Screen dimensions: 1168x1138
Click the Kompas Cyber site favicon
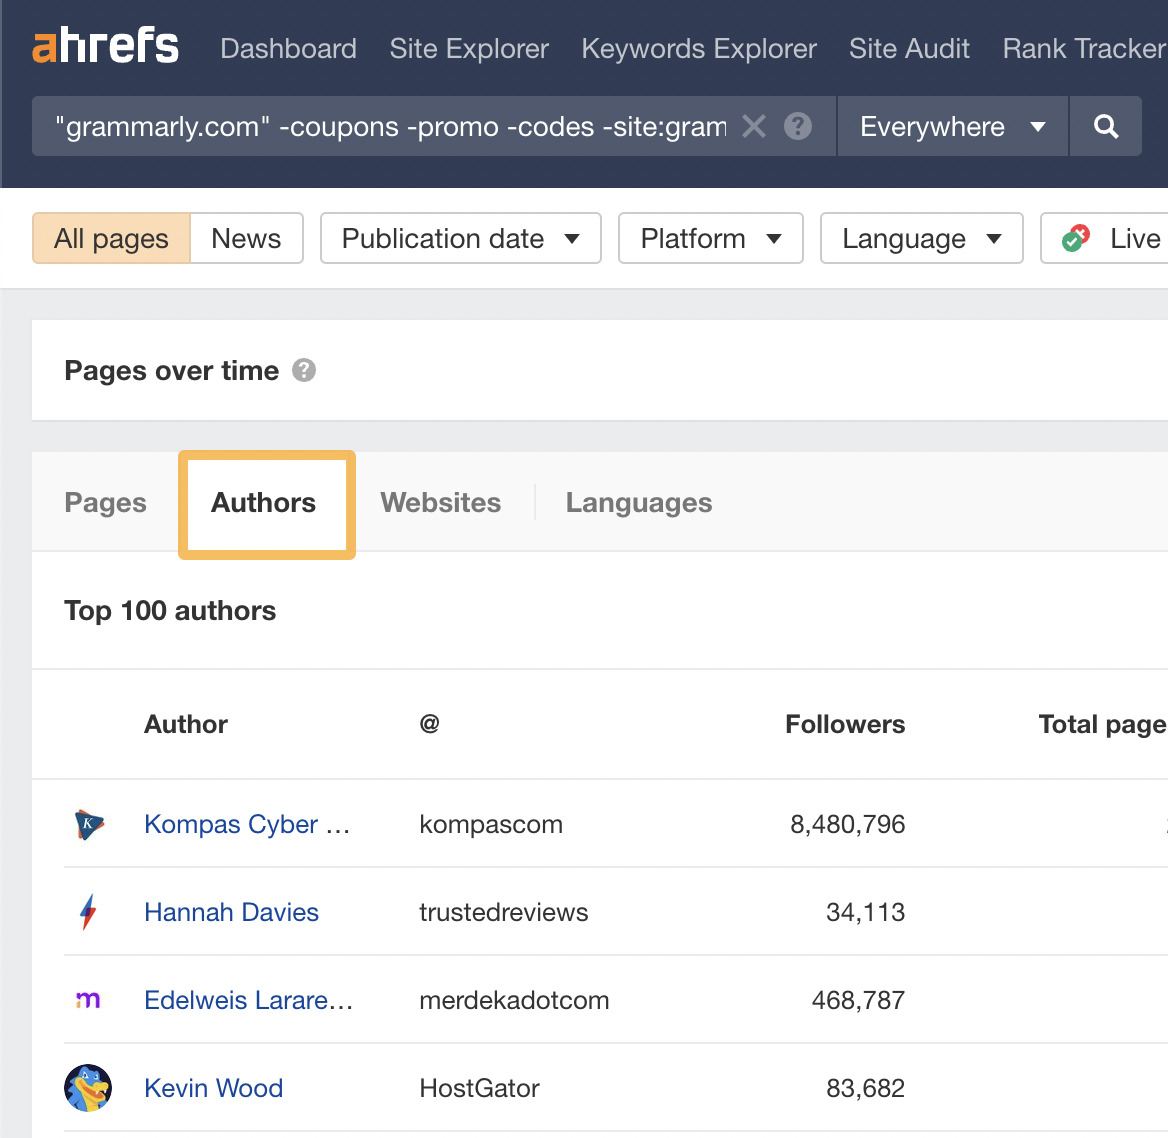pos(88,824)
